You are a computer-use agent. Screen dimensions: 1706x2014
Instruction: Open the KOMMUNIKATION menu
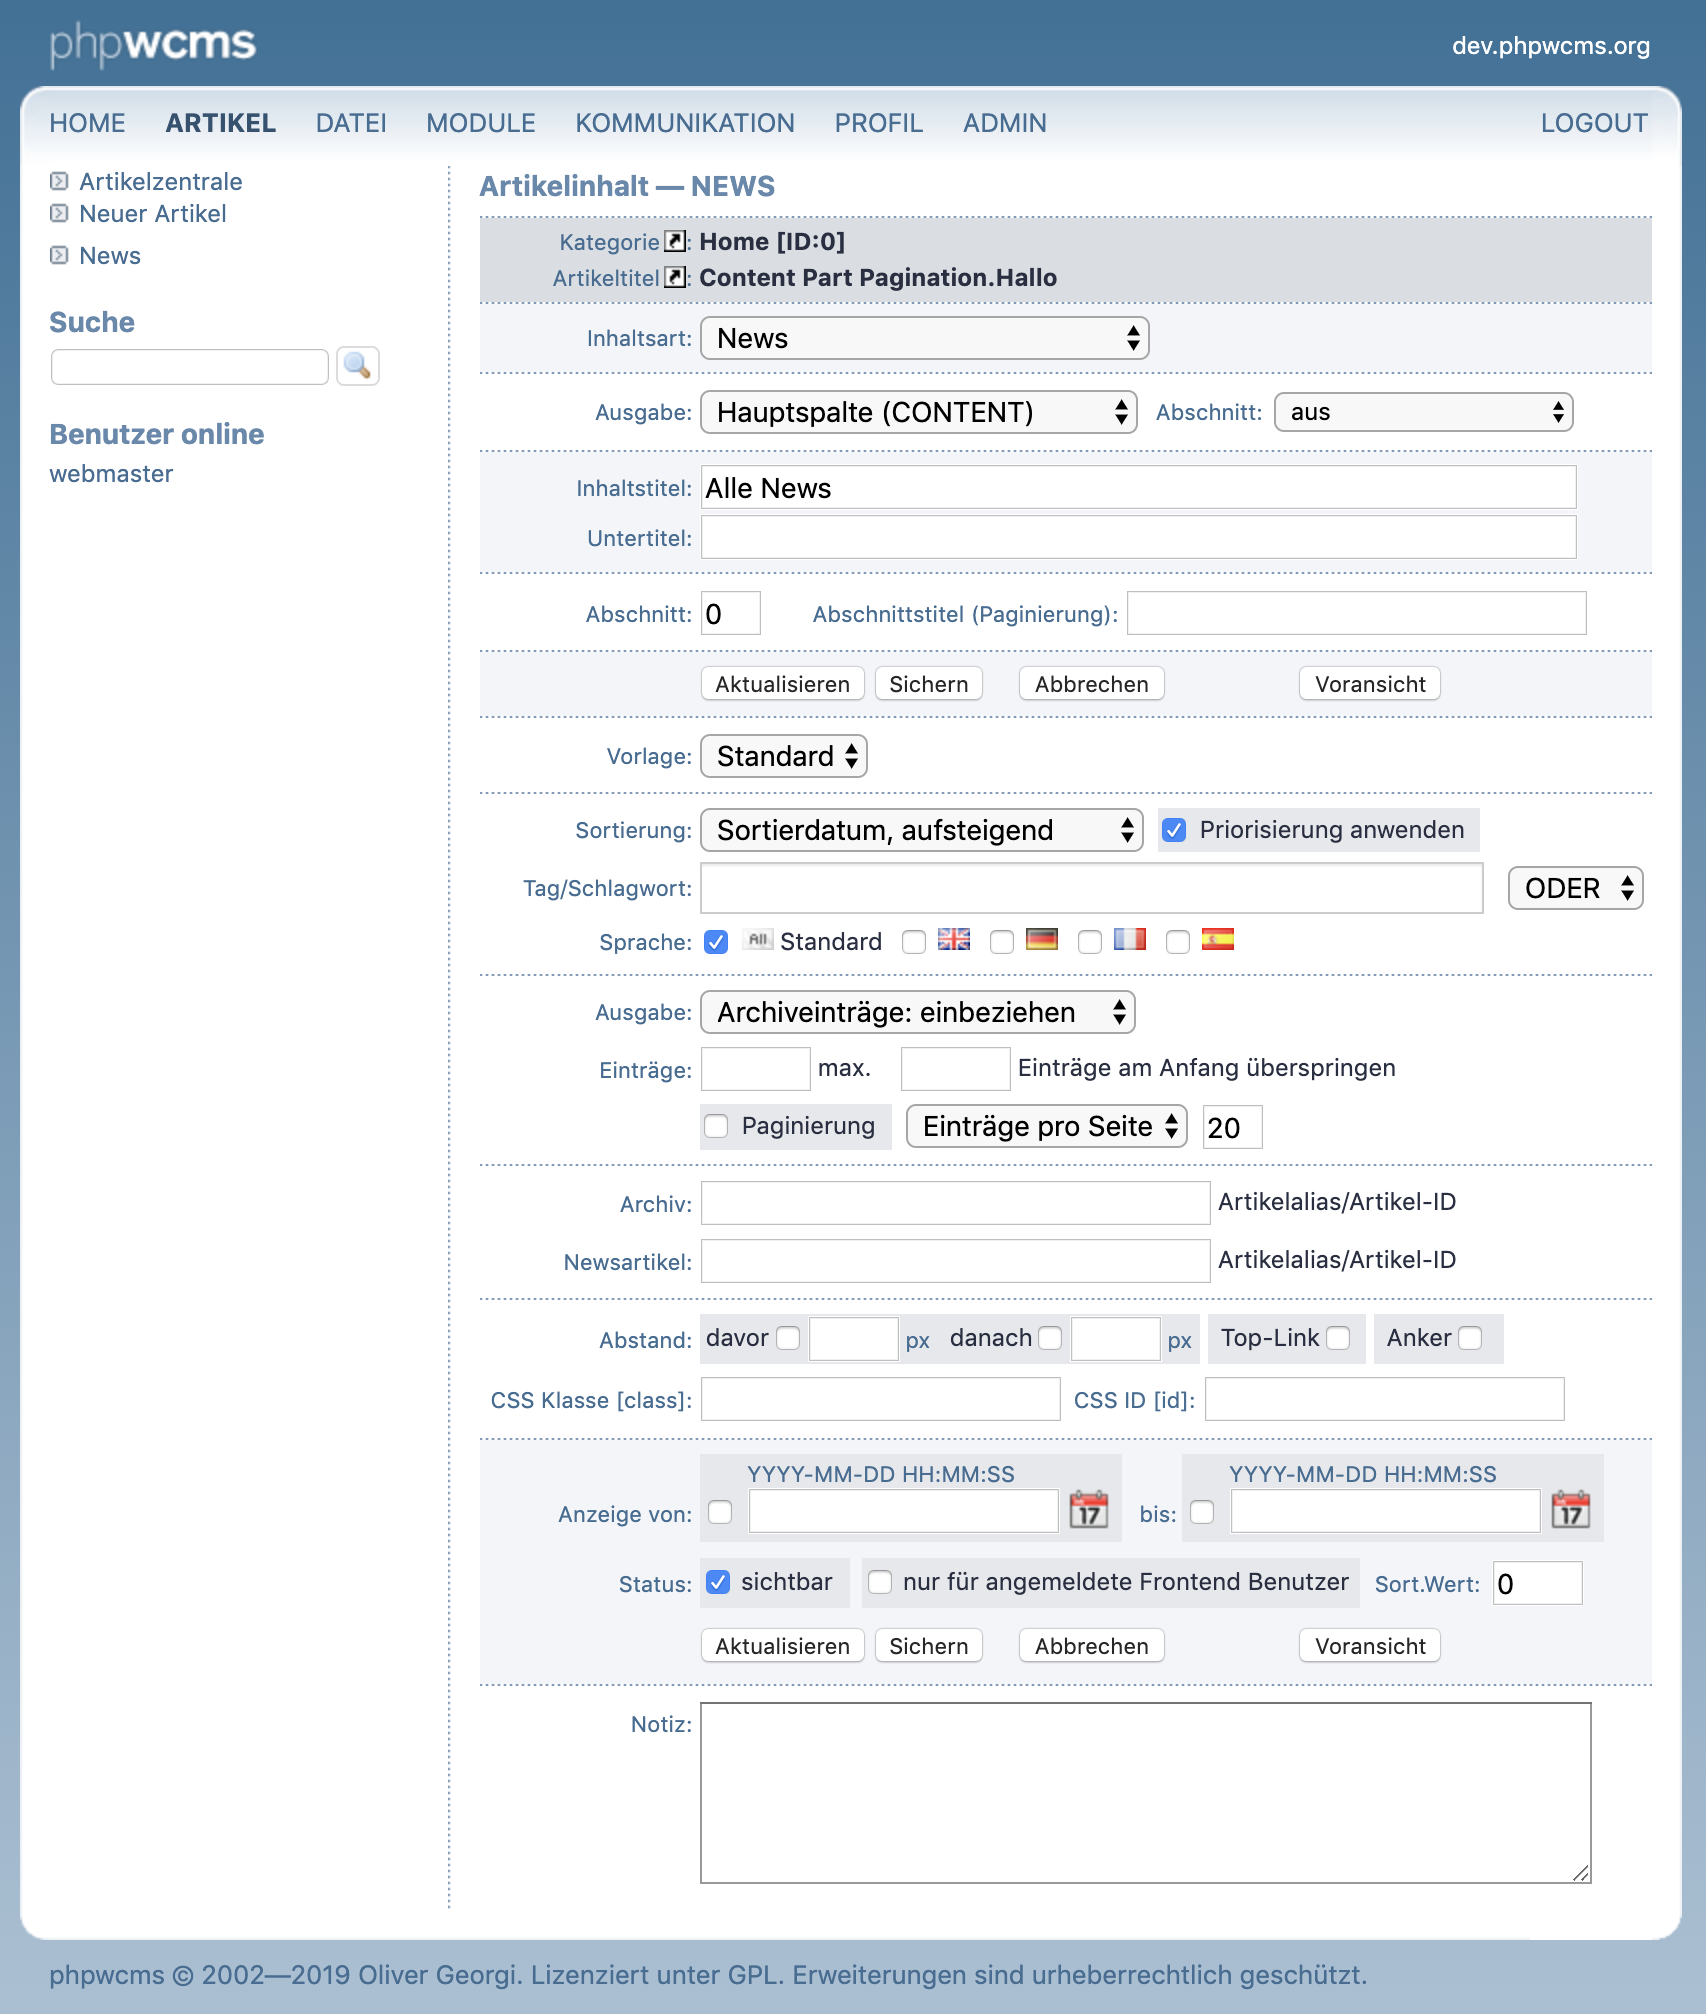[685, 123]
